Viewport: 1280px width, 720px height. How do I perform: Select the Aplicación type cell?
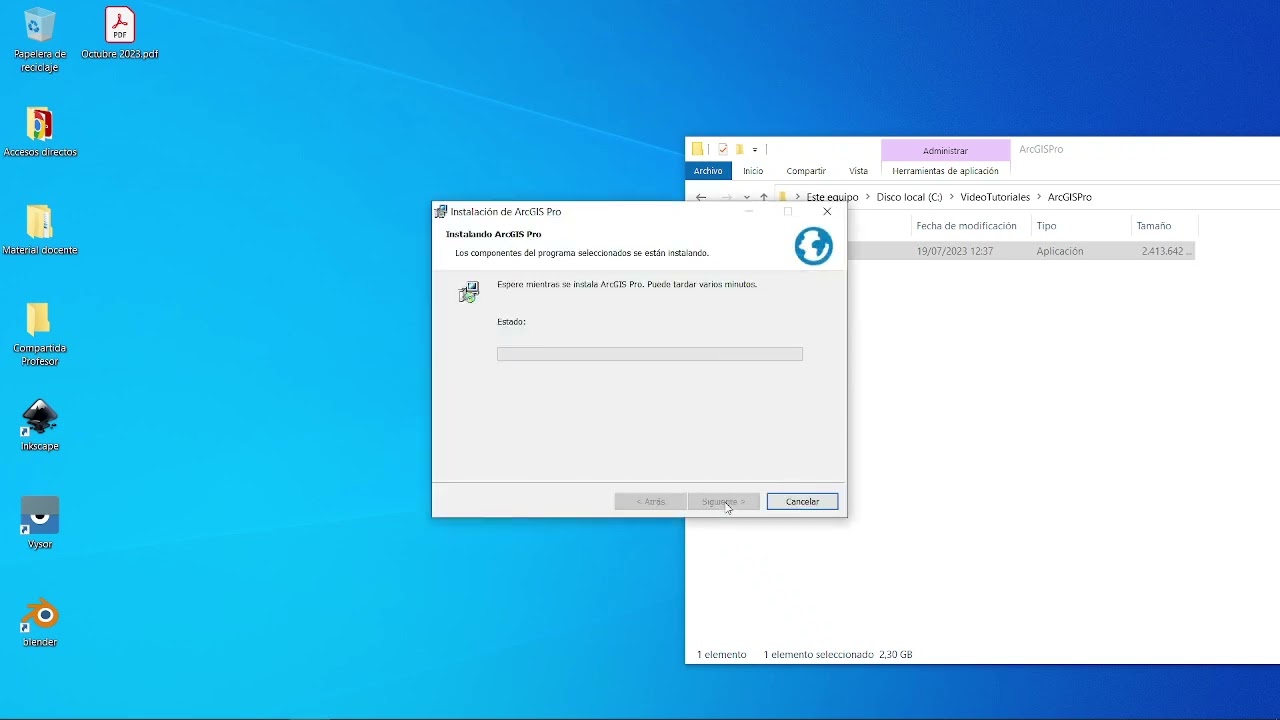tap(1060, 251)
